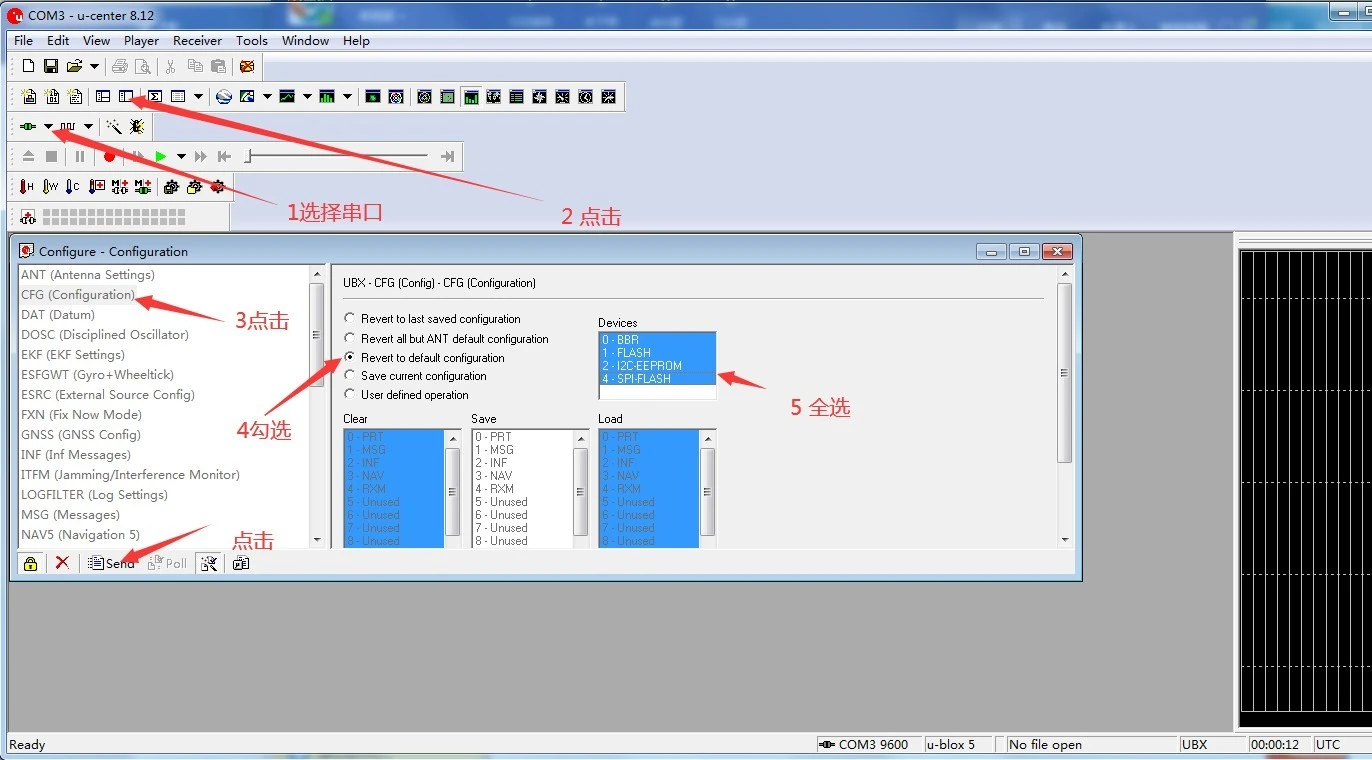Screen dimensions: 1372x760
Task: Open the Statistics view sigma icon
Action: (x=155, y=97)
